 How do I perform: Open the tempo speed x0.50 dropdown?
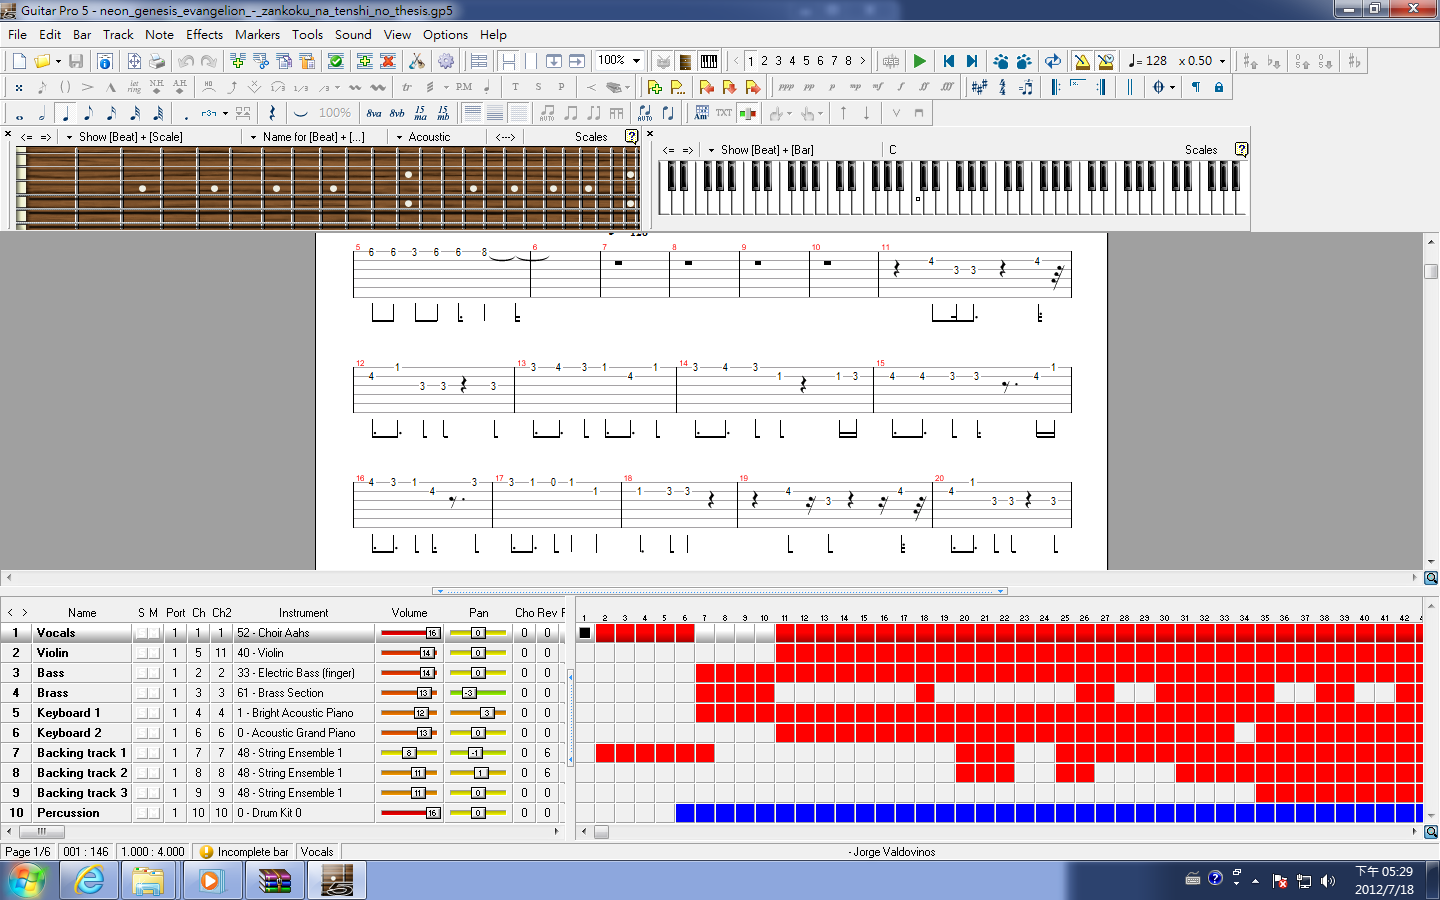pos(1222,61)
